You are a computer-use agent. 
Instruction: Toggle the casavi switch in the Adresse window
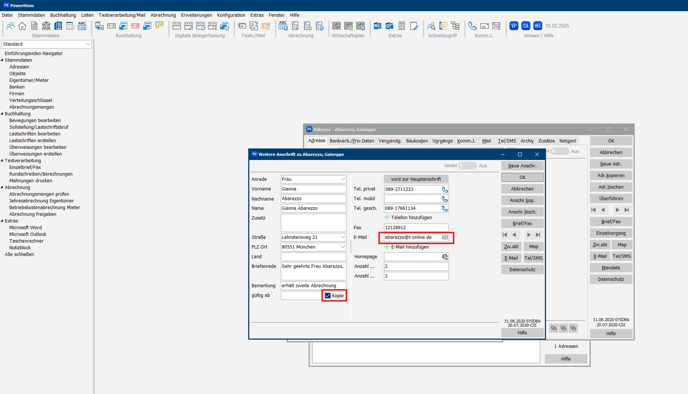click(559, 151)
